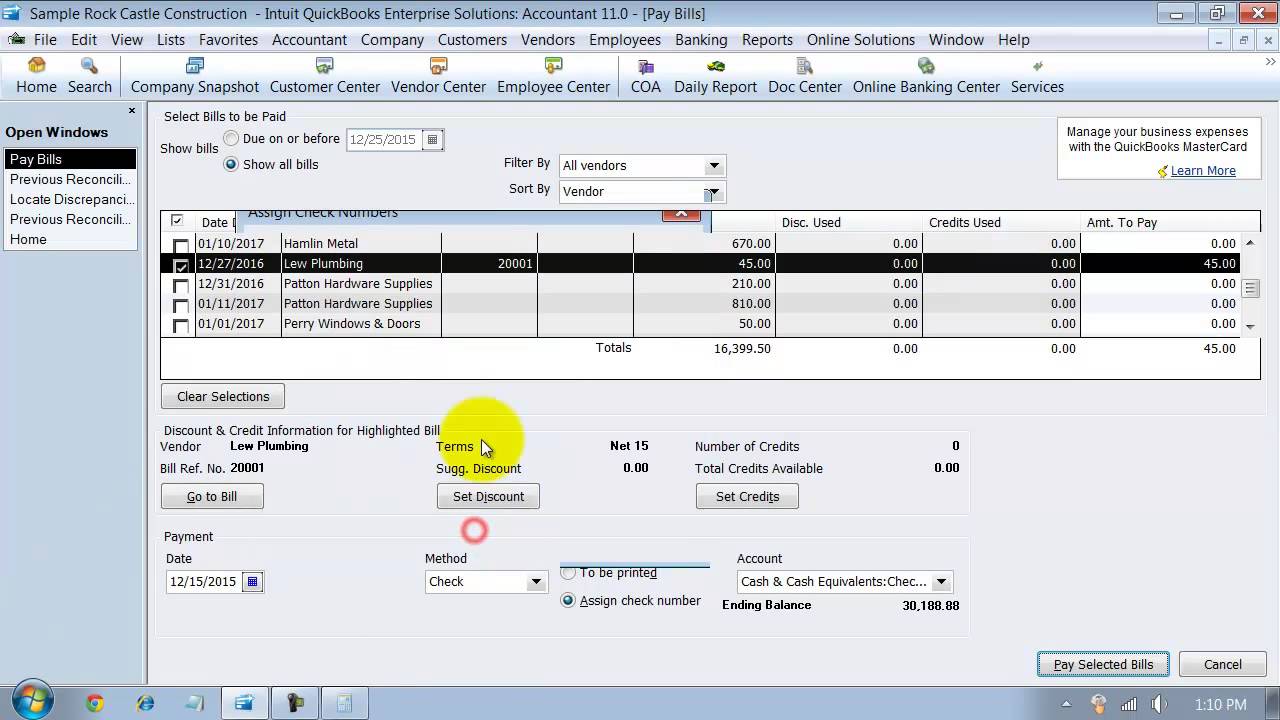
Task: Open Internet Explorer from the taskbar
Action: (145, 703)
